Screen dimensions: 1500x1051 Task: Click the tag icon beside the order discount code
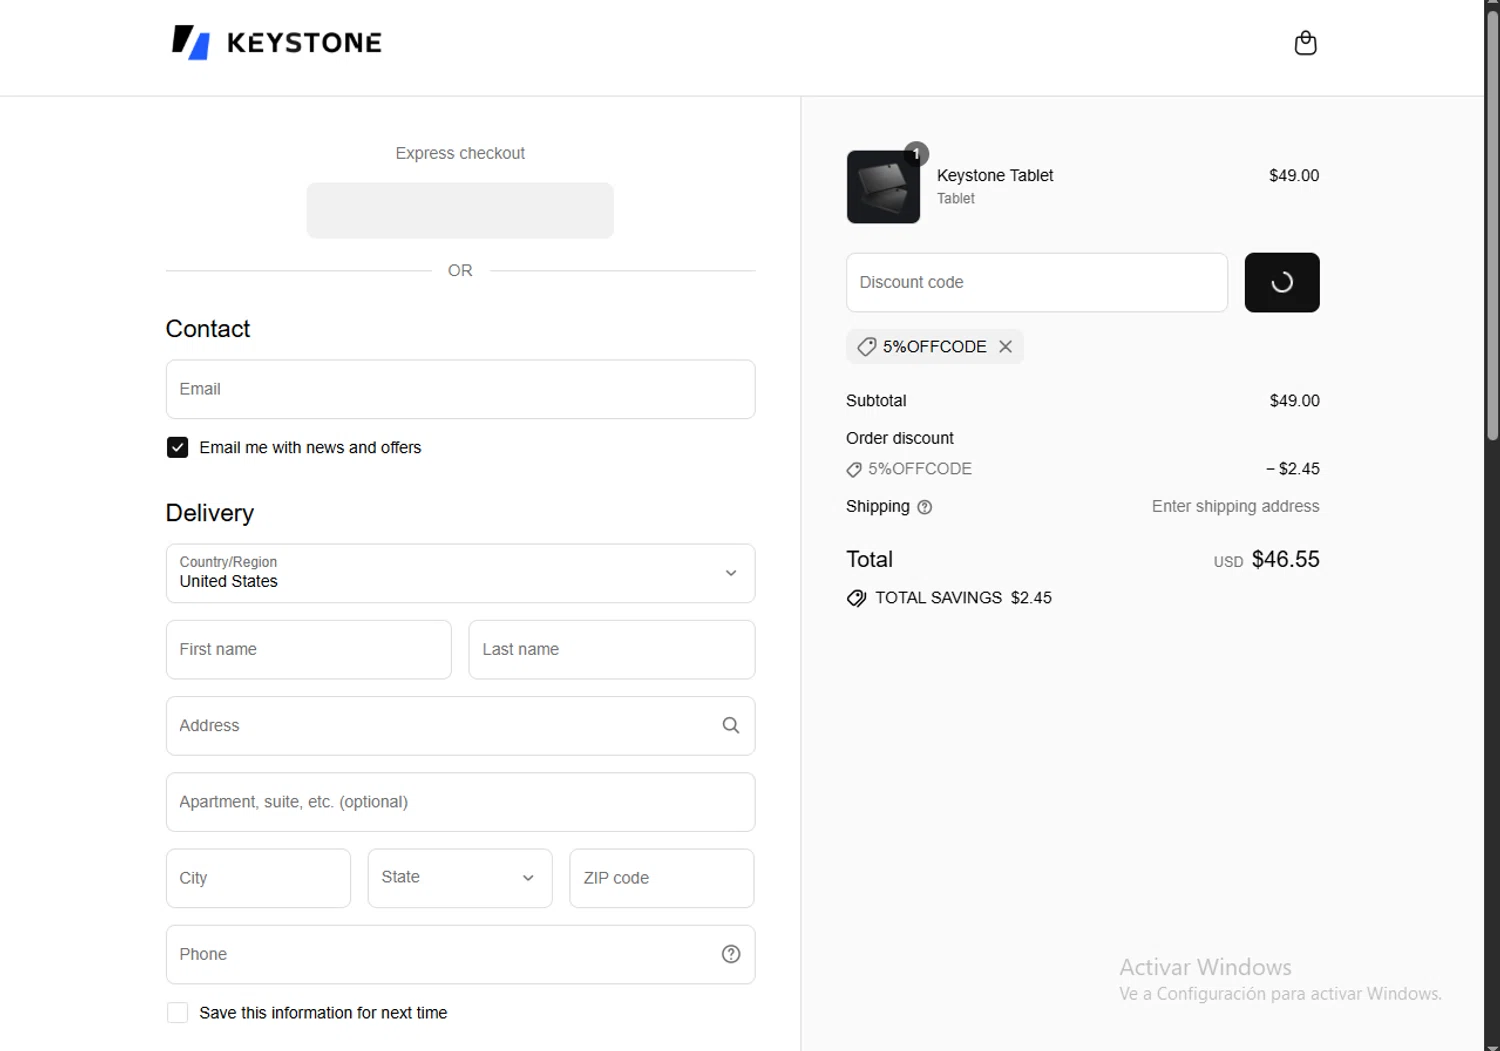coord(854,469)
